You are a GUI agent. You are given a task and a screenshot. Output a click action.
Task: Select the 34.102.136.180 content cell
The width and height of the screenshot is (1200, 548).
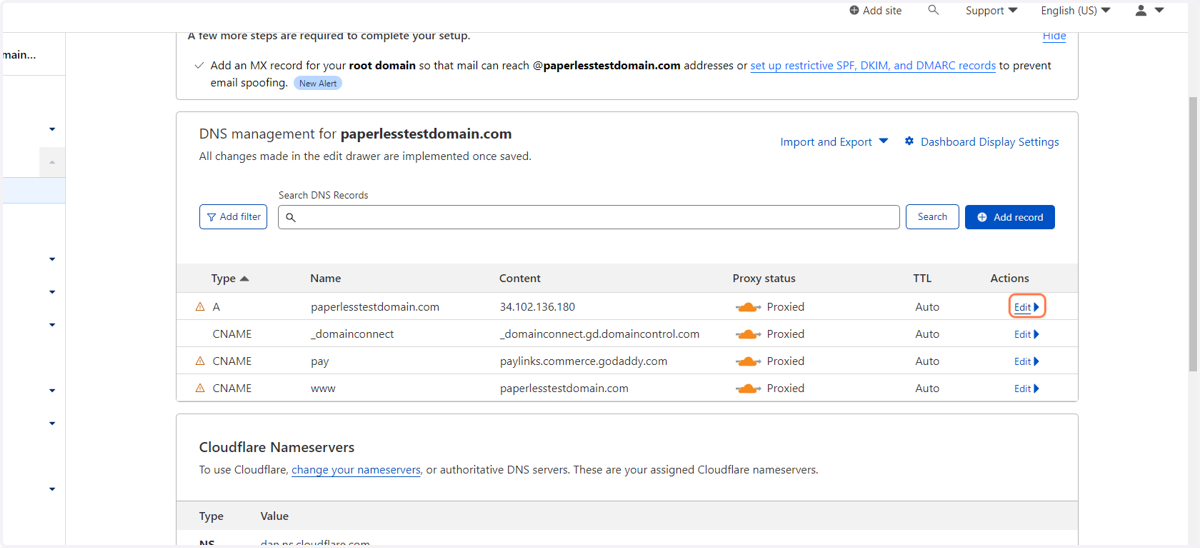pos(537,307)
